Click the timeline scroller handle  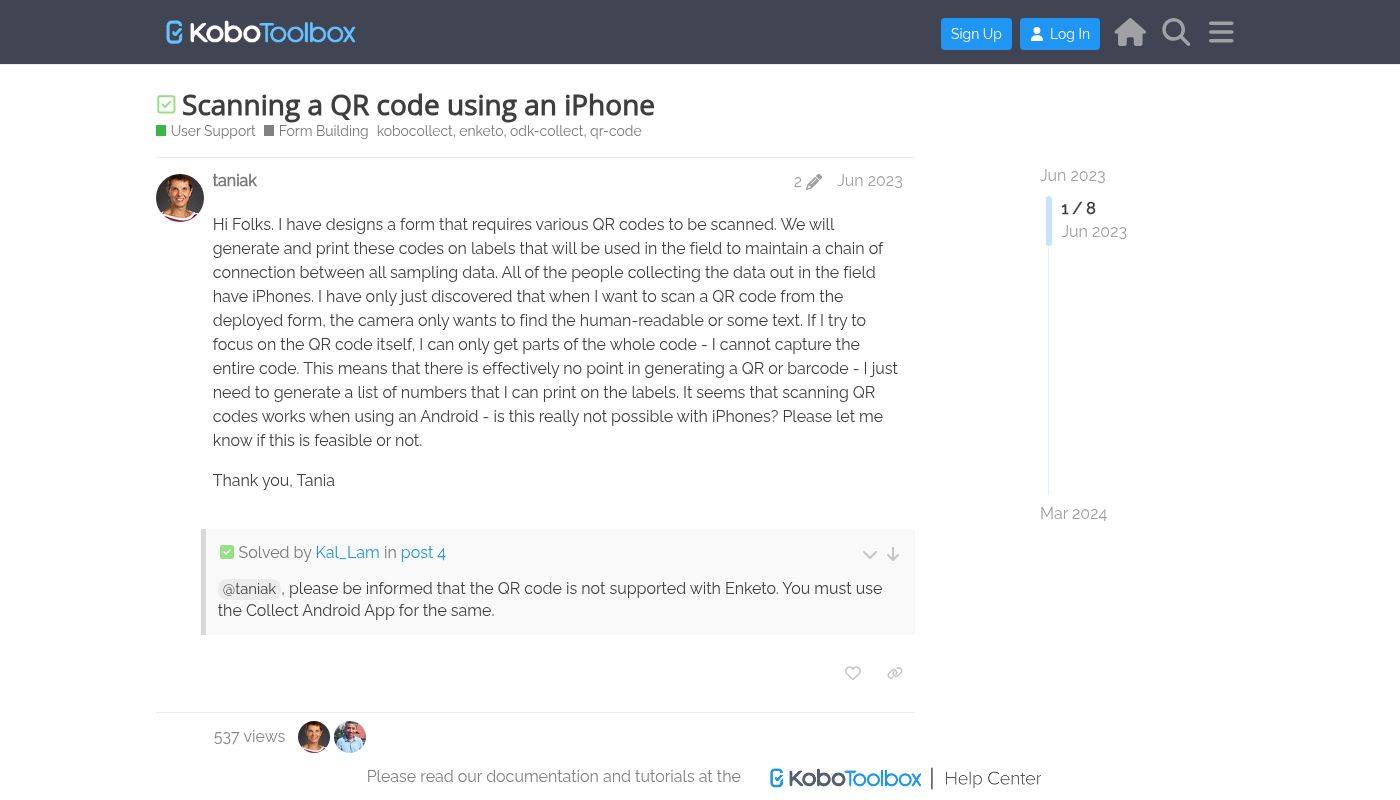click(x=1050, y=220)
